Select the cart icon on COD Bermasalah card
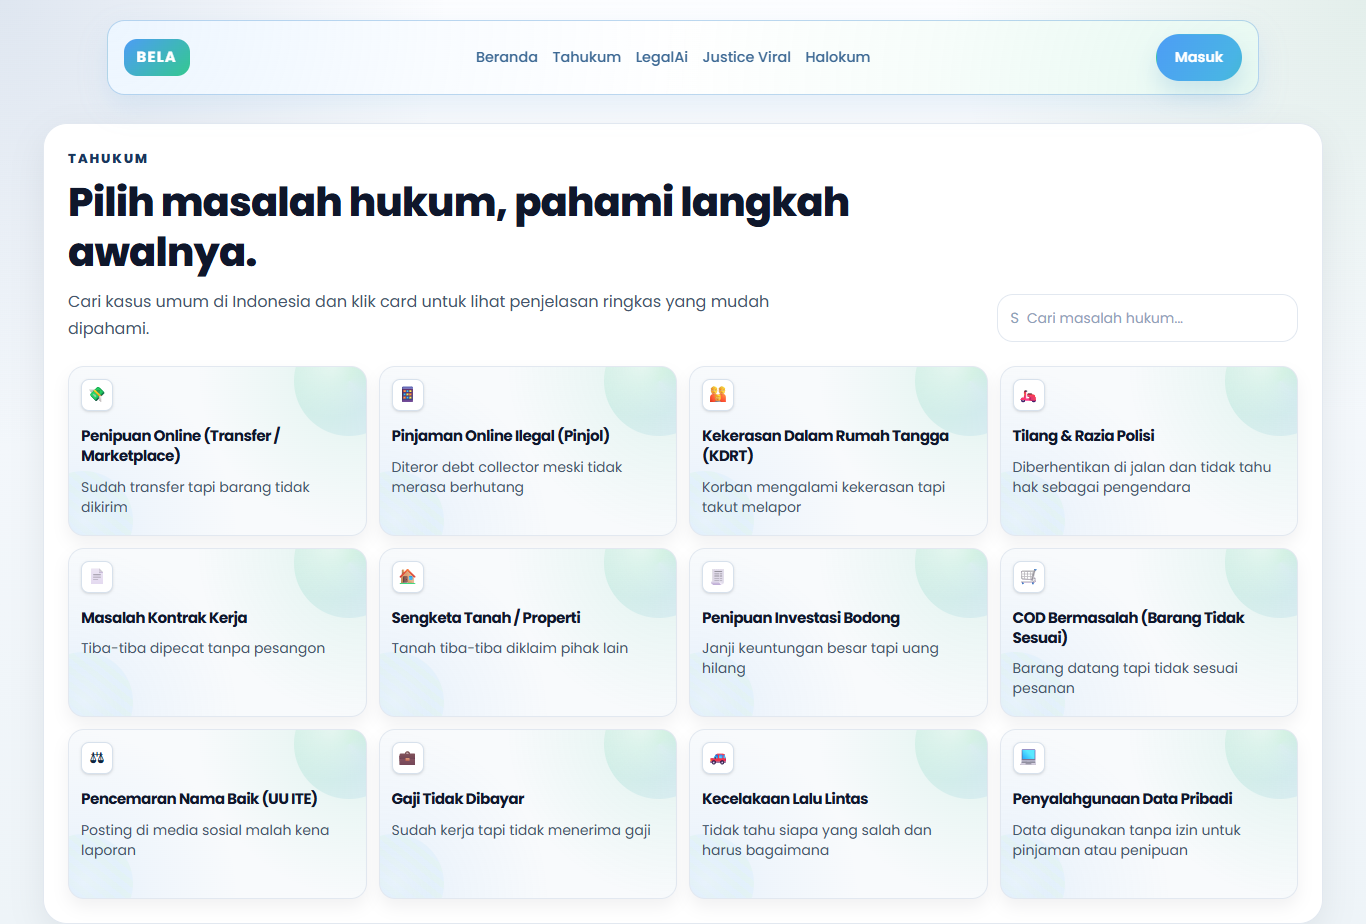Viewport: 1366px width, 924px height. pyautogui.click(x=1028, y=577)
